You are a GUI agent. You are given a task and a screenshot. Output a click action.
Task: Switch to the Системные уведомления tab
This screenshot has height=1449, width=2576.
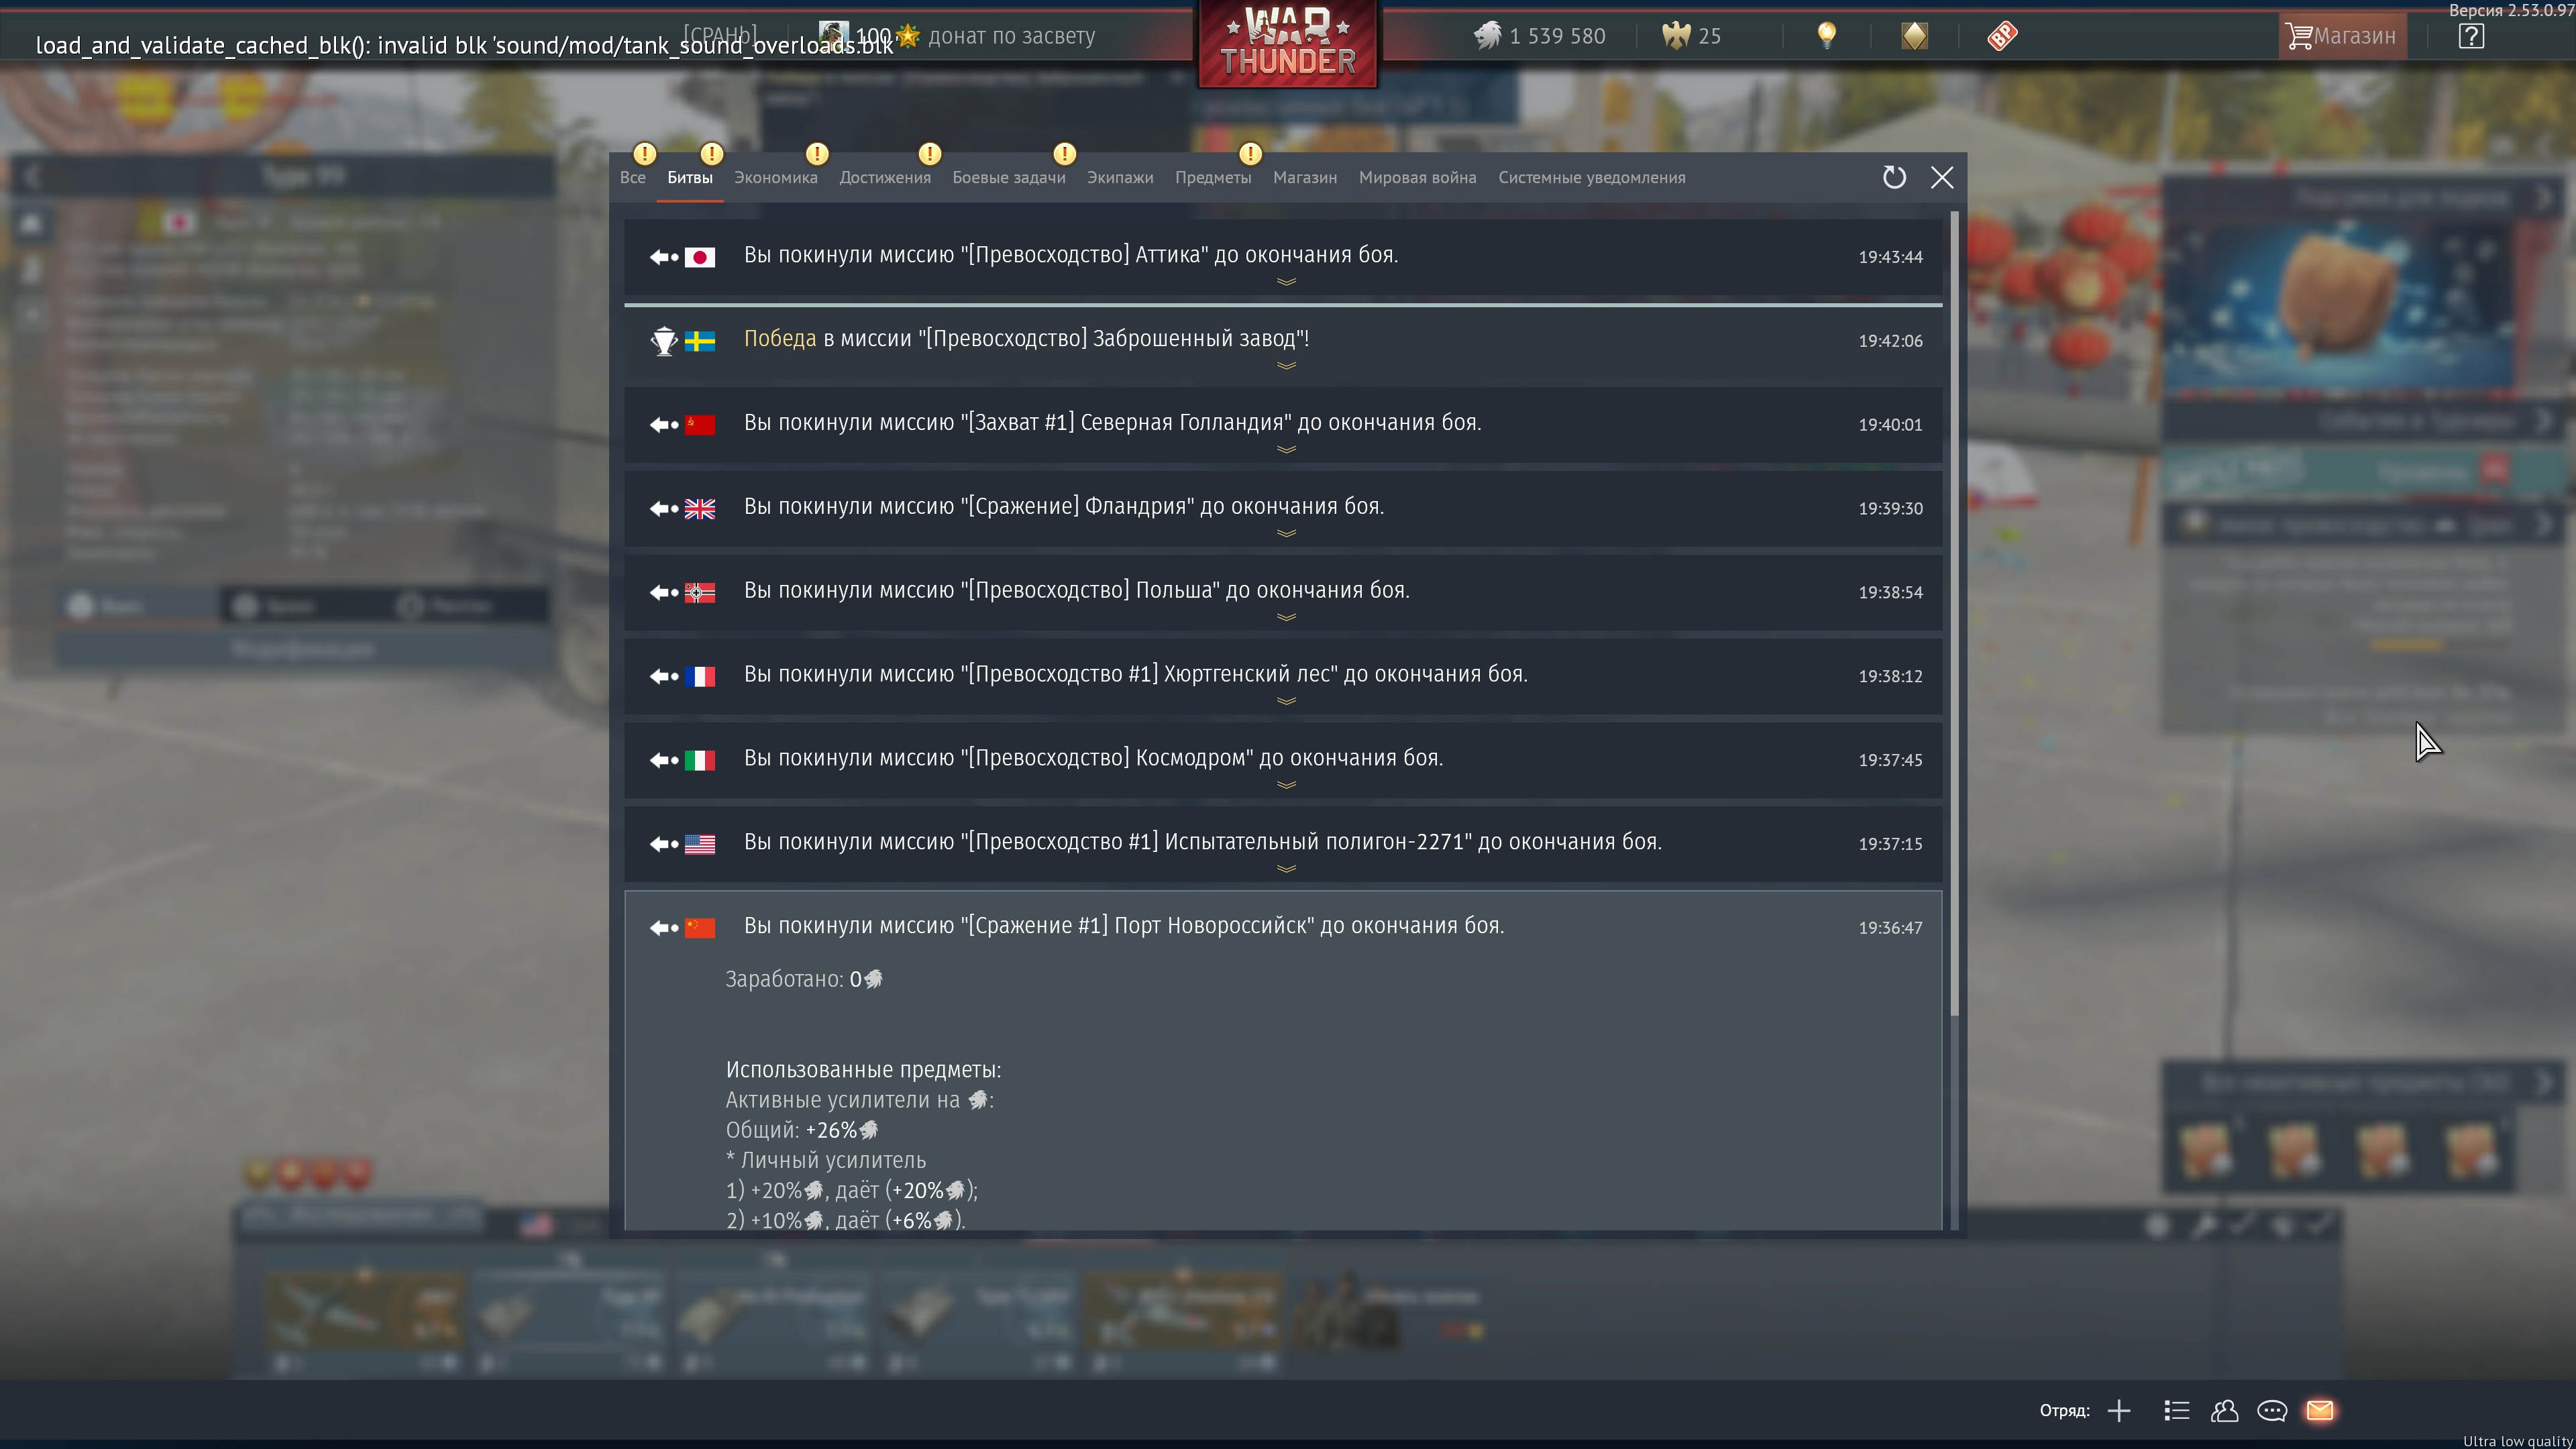1591,177
